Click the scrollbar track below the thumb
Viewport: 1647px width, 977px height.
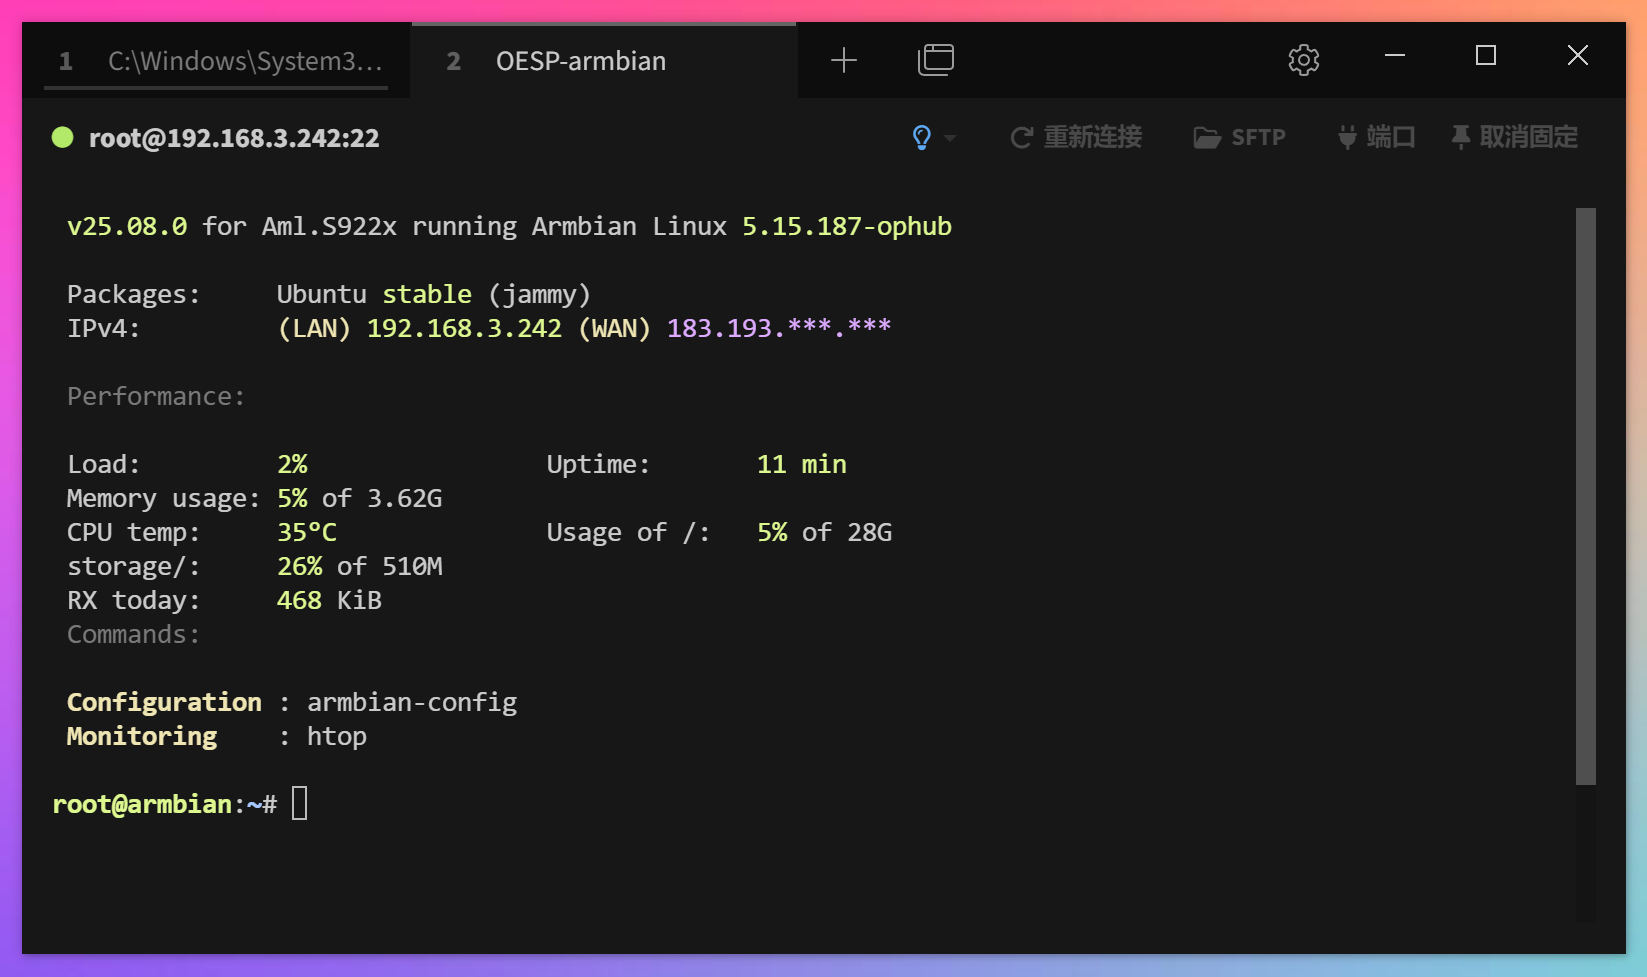tap(1585, 850)
